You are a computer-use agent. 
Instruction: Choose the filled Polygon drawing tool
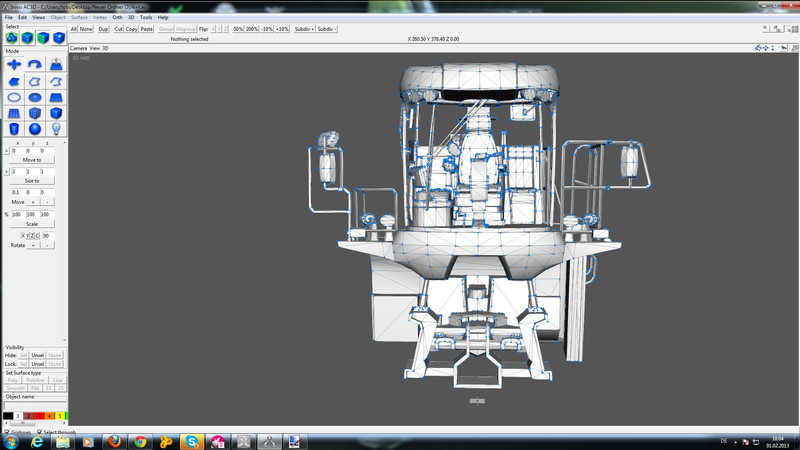click(x=14, y=81)
